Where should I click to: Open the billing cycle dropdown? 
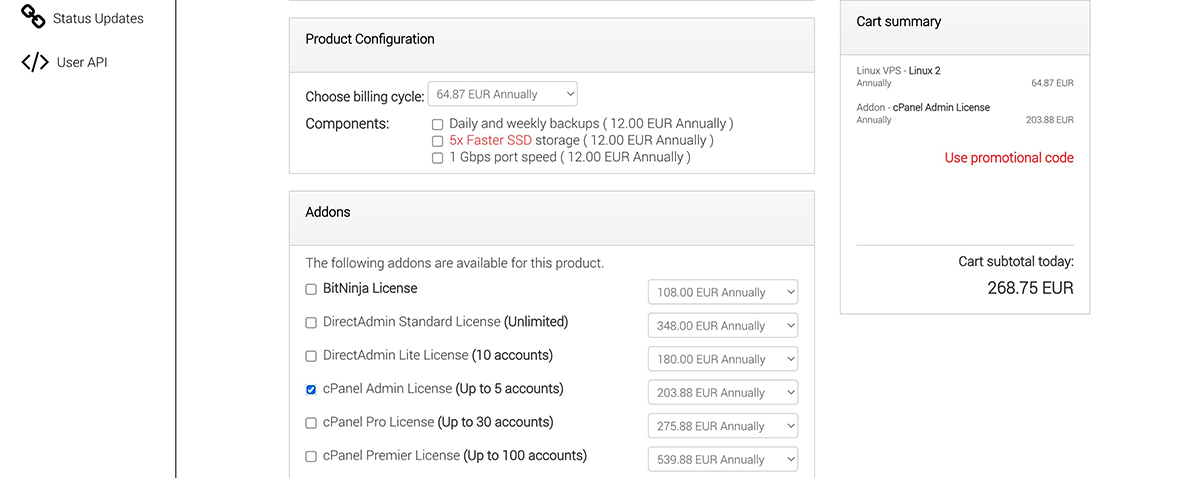pos(502,94)
